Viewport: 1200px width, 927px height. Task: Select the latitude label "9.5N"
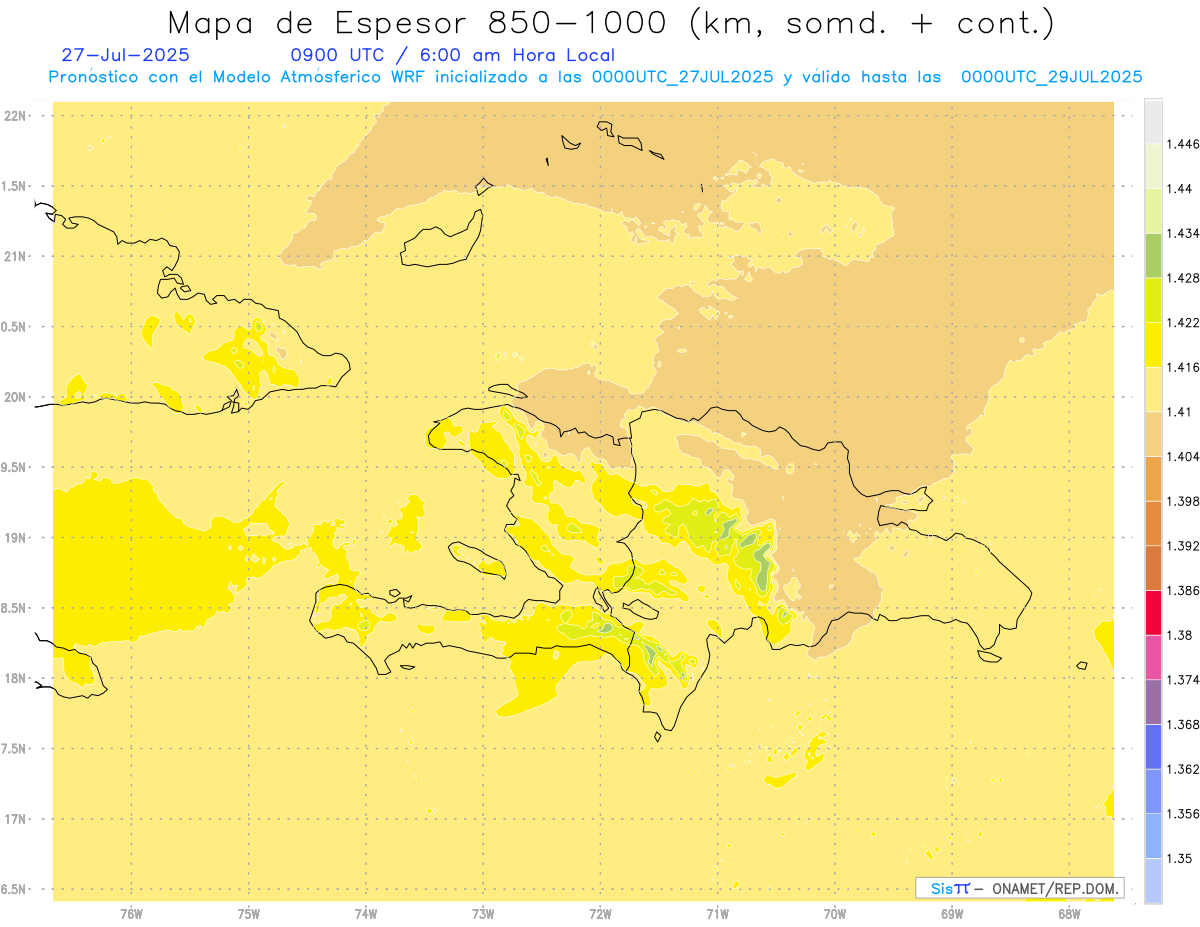pyautogui.click(x=15, y=468)
